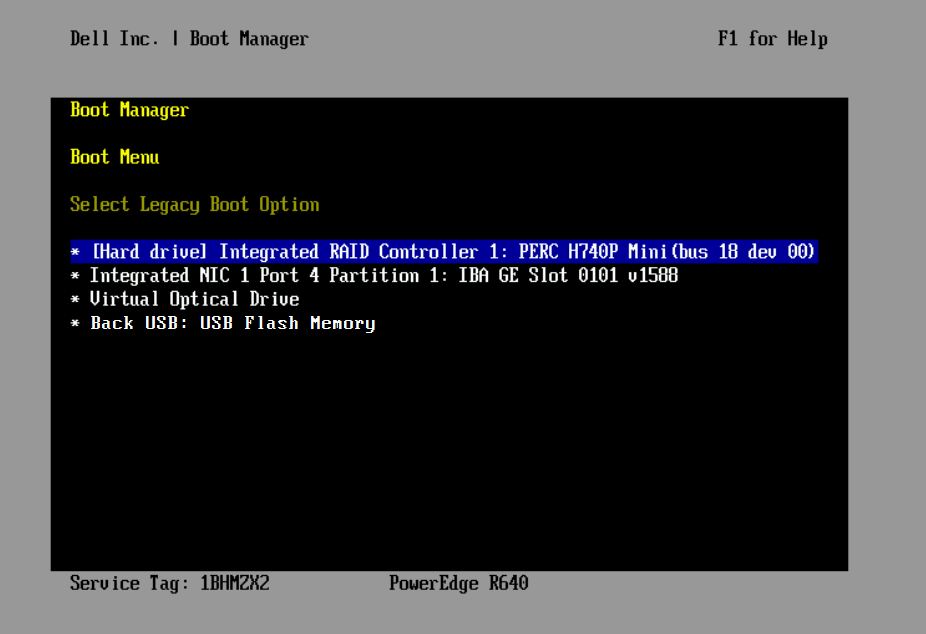926x634 pixels.
Task: Open help via the F1 for Help label
Action: point(772,39)
